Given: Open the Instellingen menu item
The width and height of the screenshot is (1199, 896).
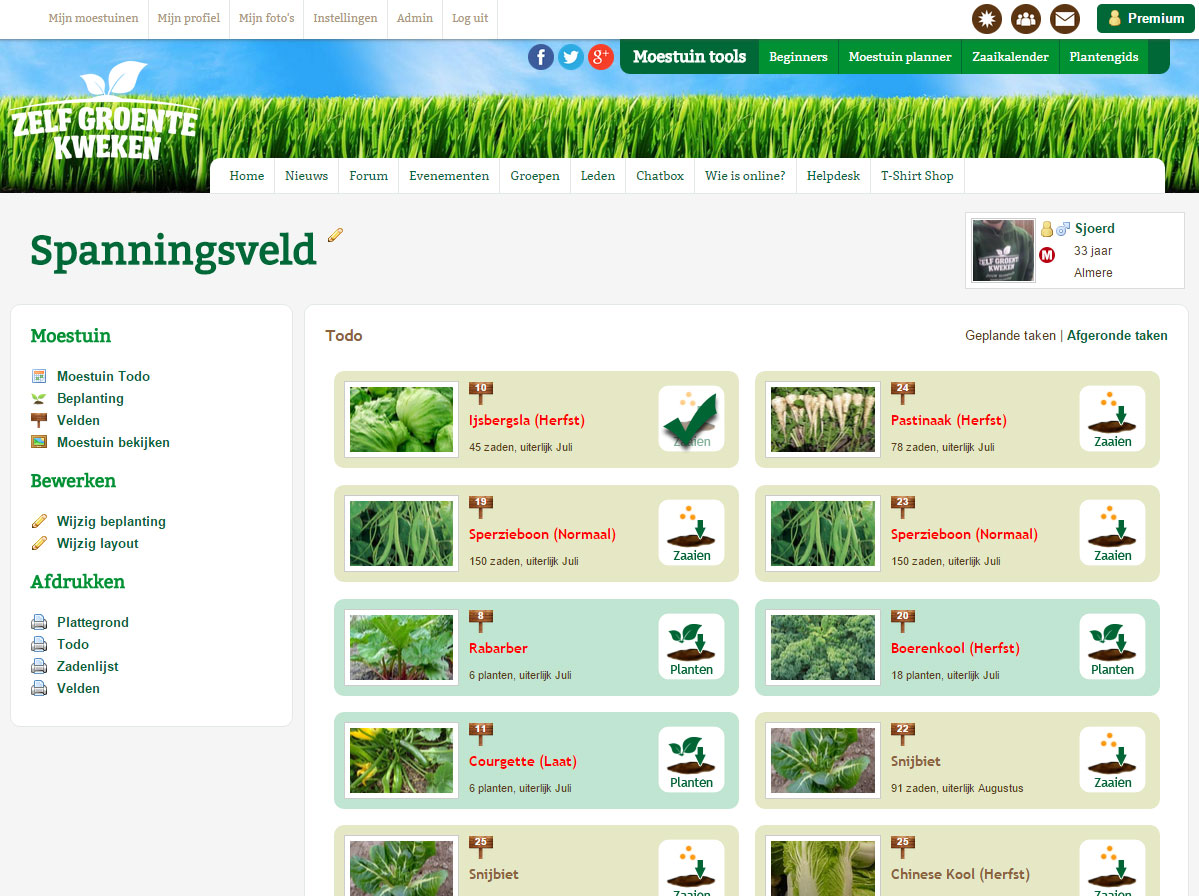Looking at the screenshot, I should (x=344, y=18).
